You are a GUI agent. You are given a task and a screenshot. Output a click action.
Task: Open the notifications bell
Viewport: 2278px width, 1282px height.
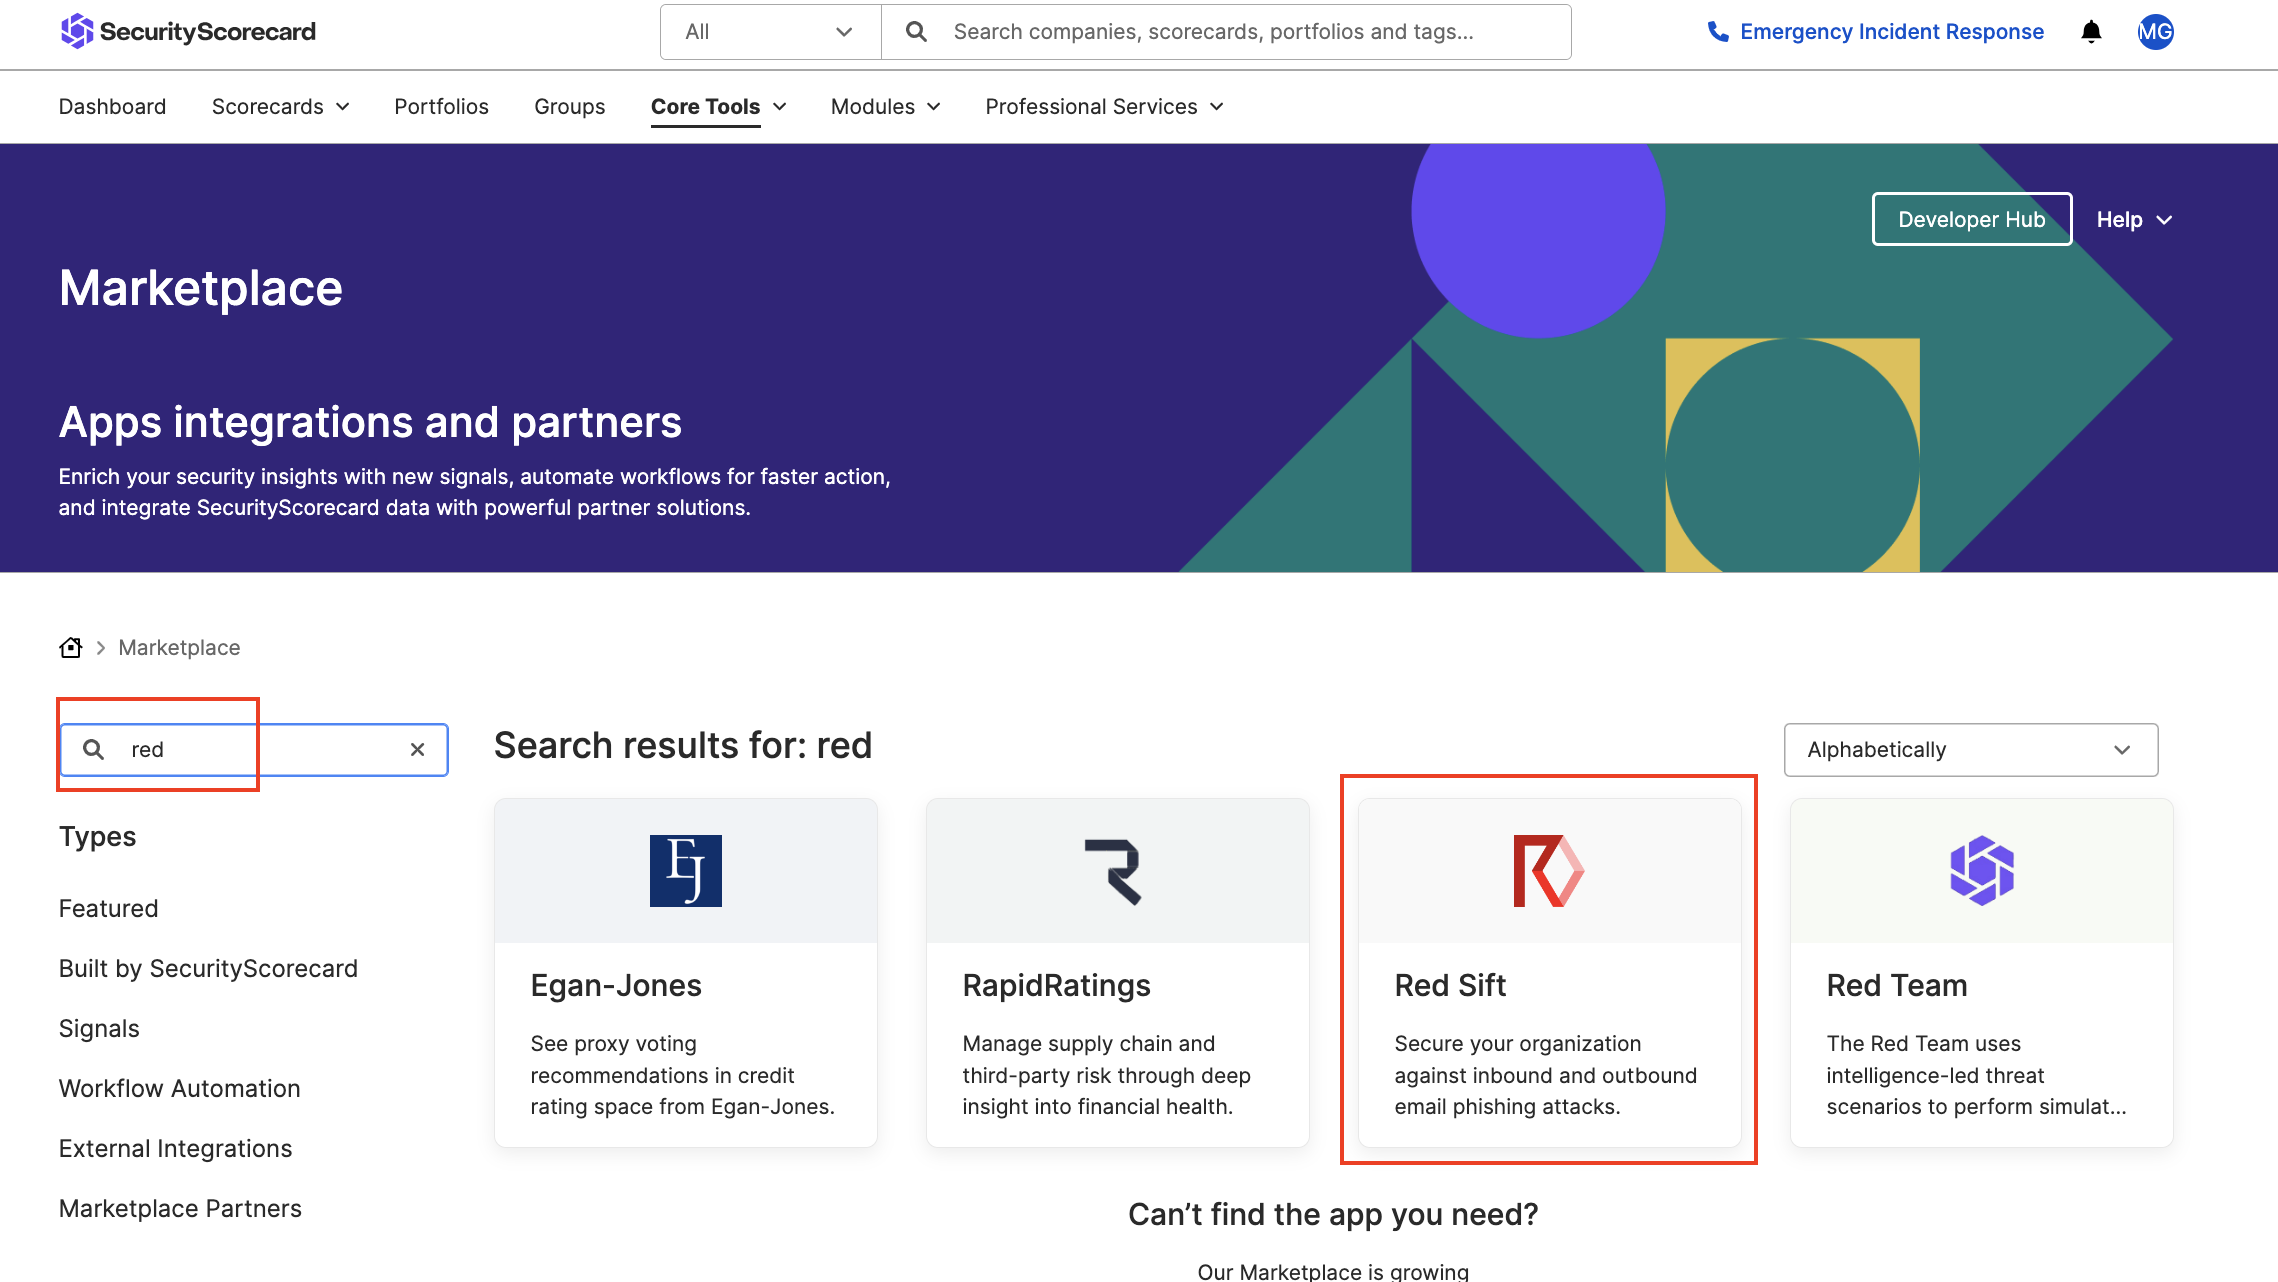click(x=2091, y=32)
